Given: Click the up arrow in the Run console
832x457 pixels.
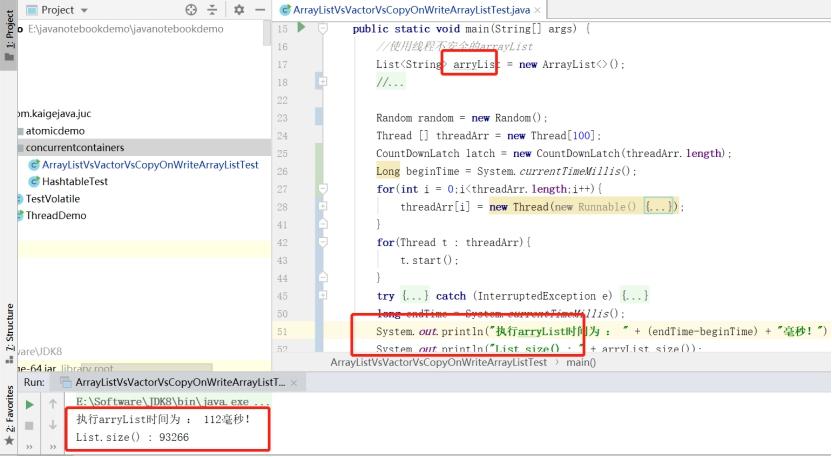Looking at the screenshot, I should point(53,404).
